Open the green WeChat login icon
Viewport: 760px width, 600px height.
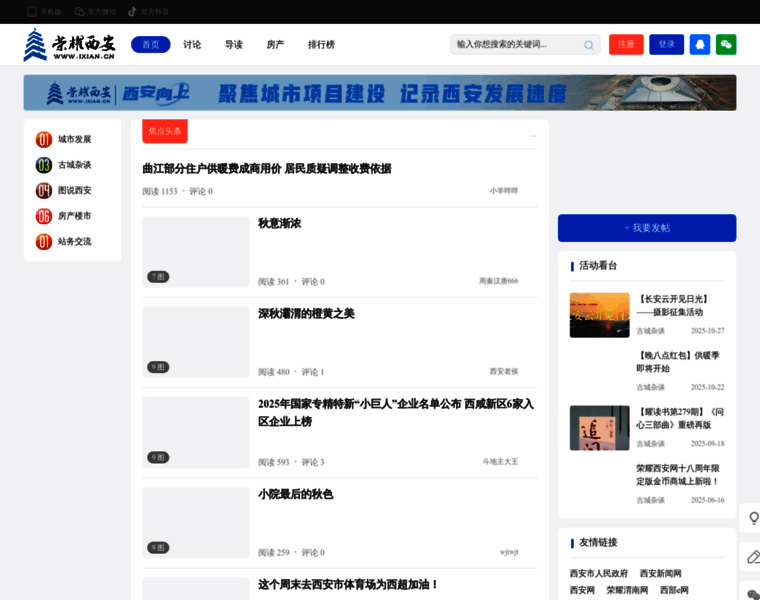click(726, 45)
